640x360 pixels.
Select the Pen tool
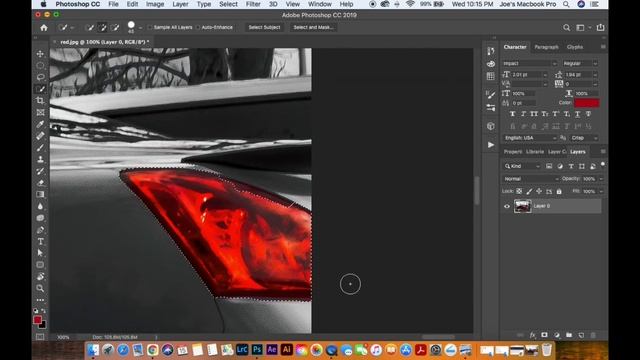point(40,230)
